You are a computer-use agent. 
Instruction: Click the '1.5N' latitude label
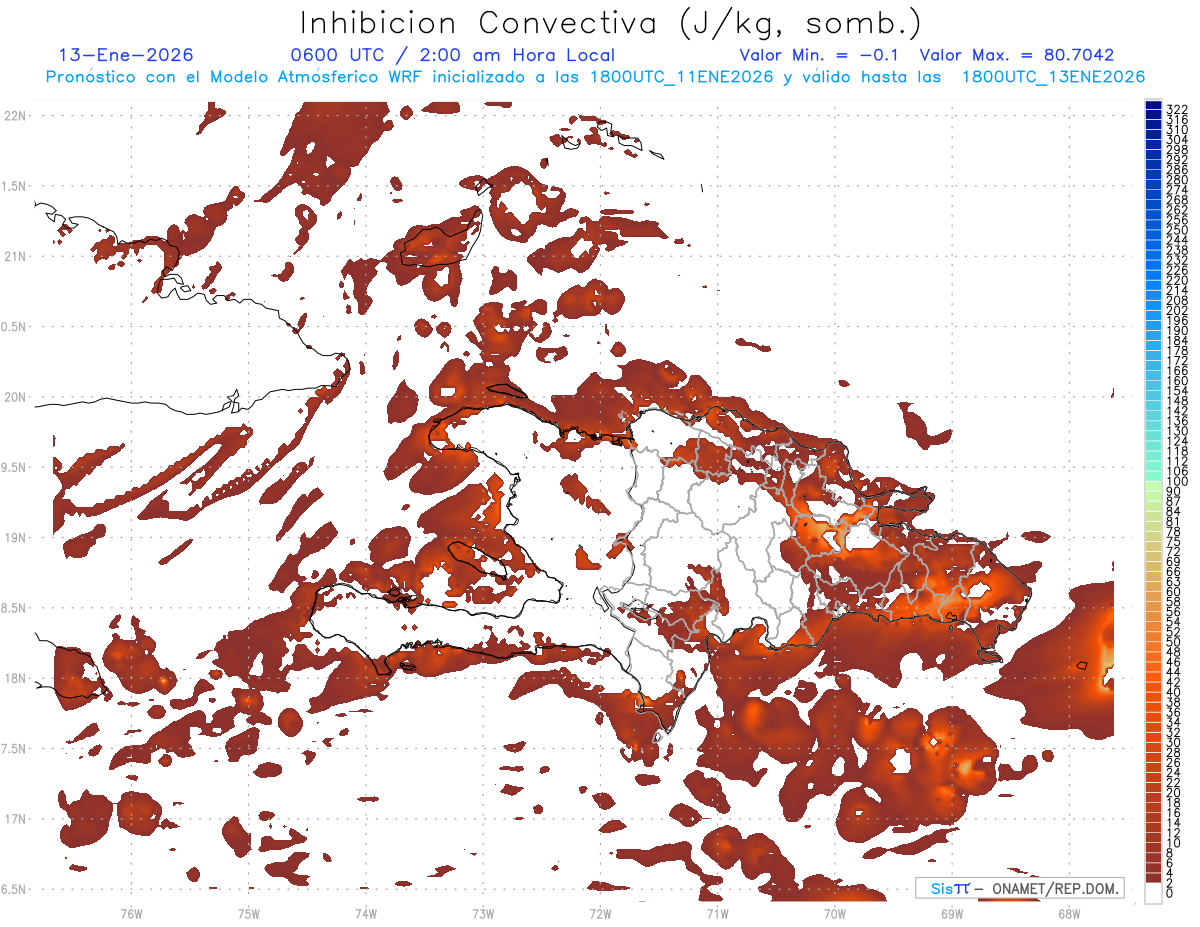14,186
